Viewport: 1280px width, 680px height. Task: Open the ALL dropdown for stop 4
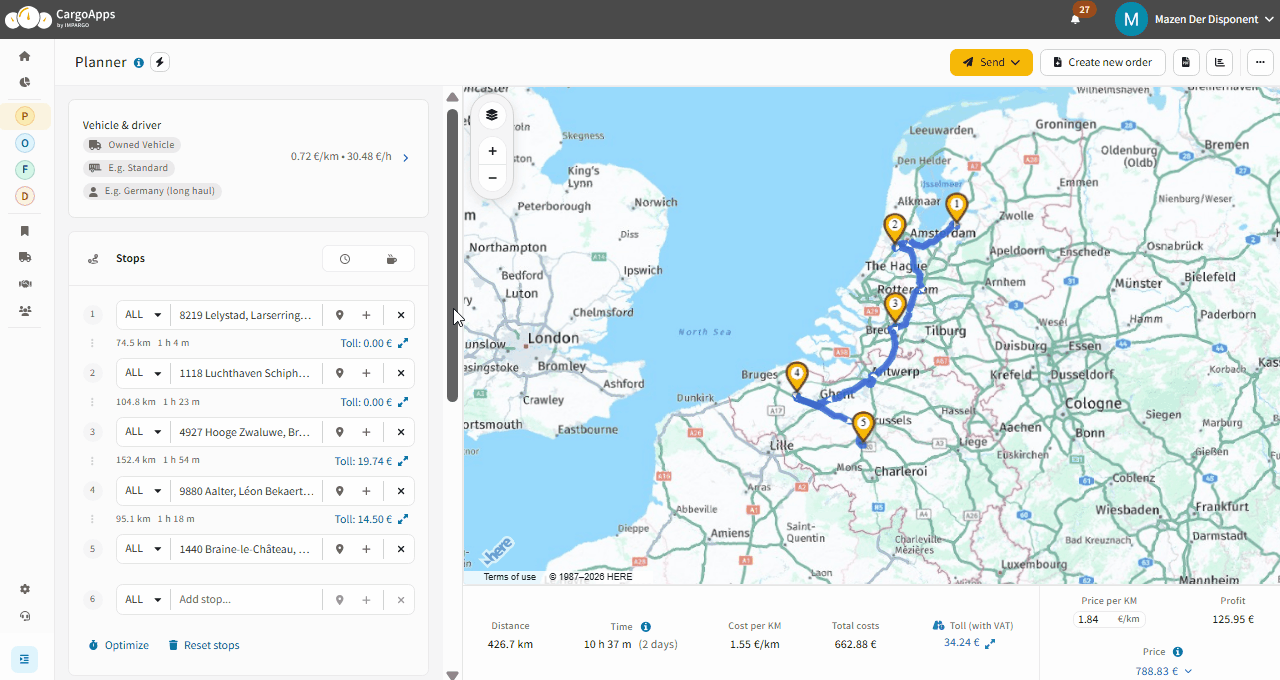[x=144, y=490]
